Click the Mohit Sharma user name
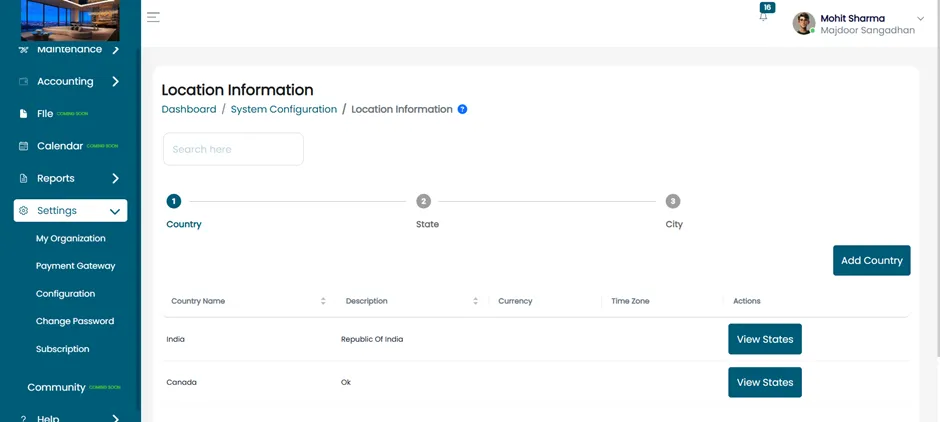Image resolution: width=940 pixels, height=422 pixels. tap(852, 18)
